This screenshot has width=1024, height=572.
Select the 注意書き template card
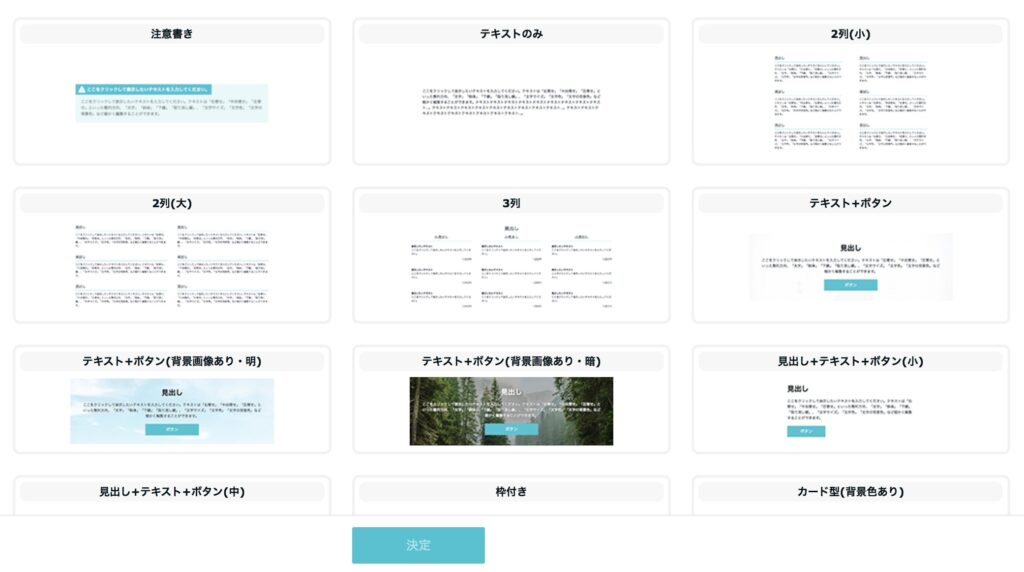click(x=172, y=91)
